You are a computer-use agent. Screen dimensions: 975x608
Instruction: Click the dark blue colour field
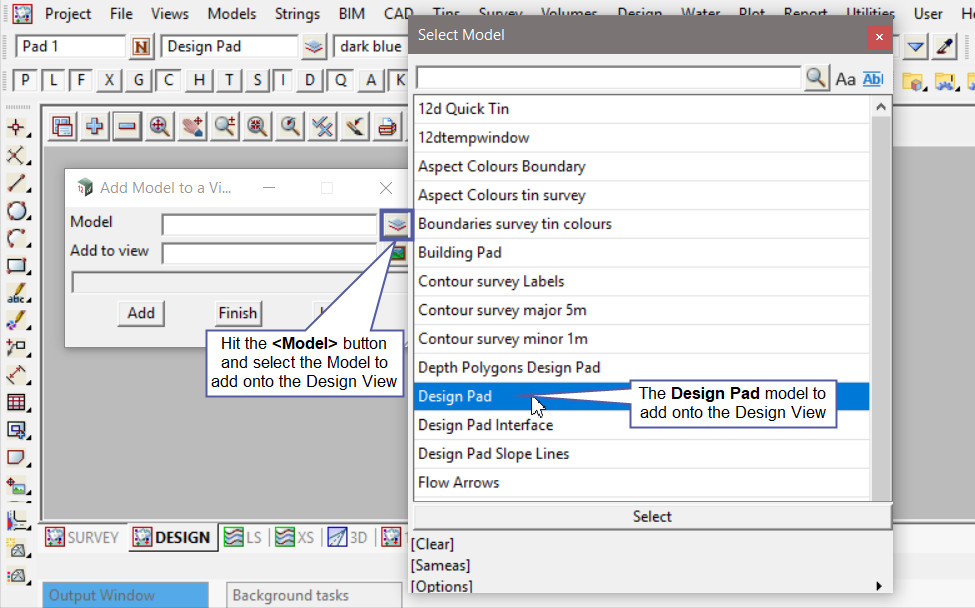pyautogui.click(x=372, y=47)
